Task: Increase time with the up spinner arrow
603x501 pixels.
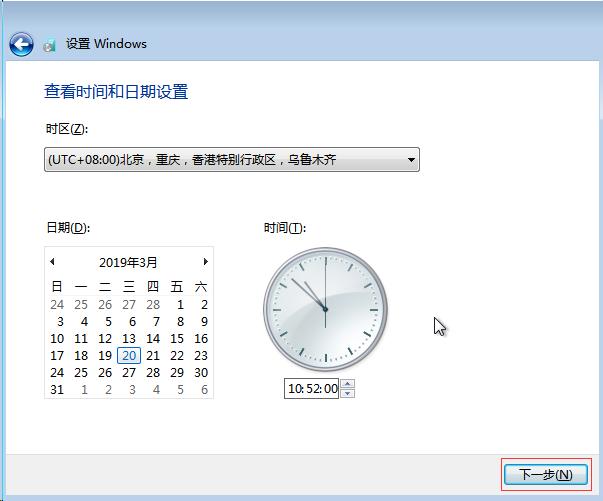Action: [348, 384]
